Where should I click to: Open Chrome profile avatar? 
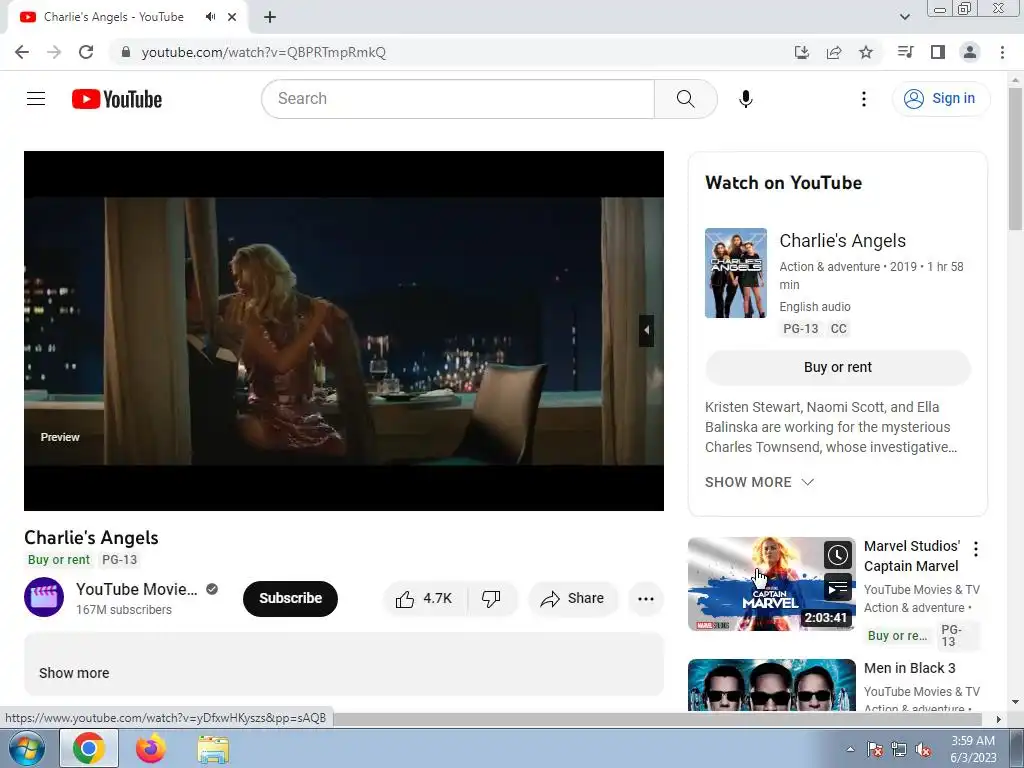(970, 52)
